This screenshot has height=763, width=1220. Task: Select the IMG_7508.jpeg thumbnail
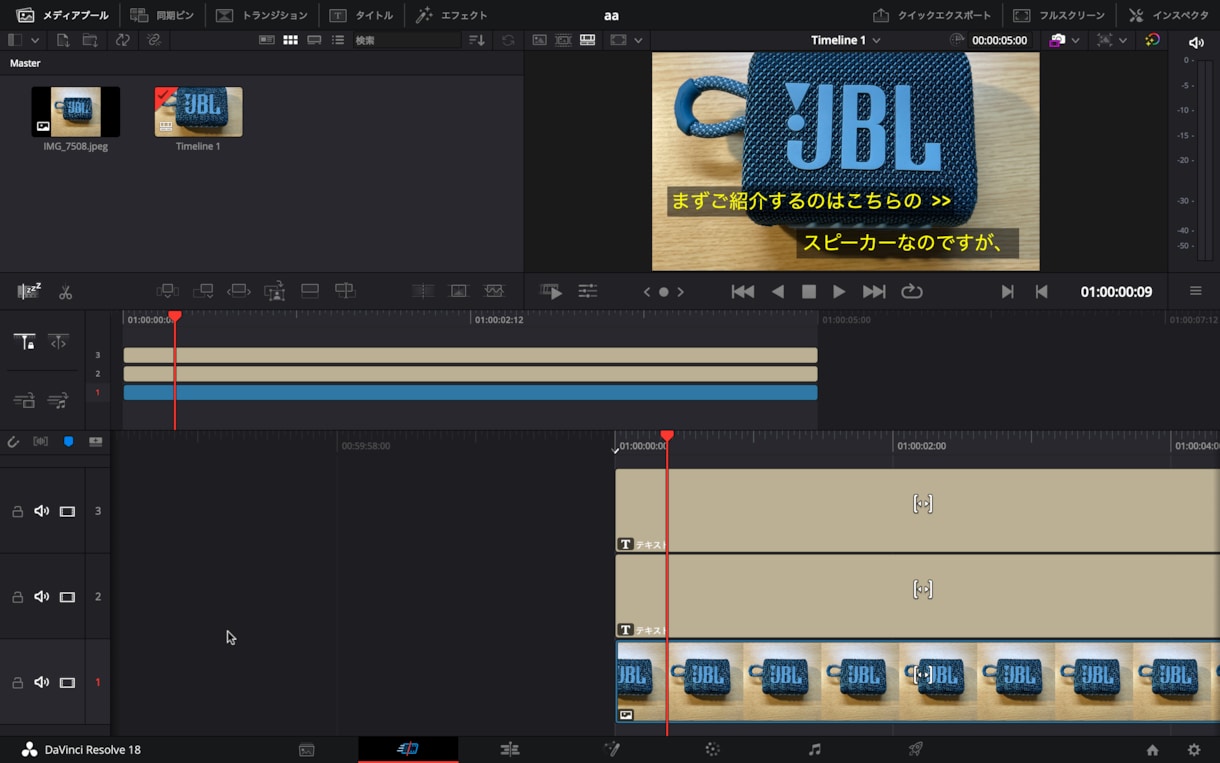(x=75, y=111)
